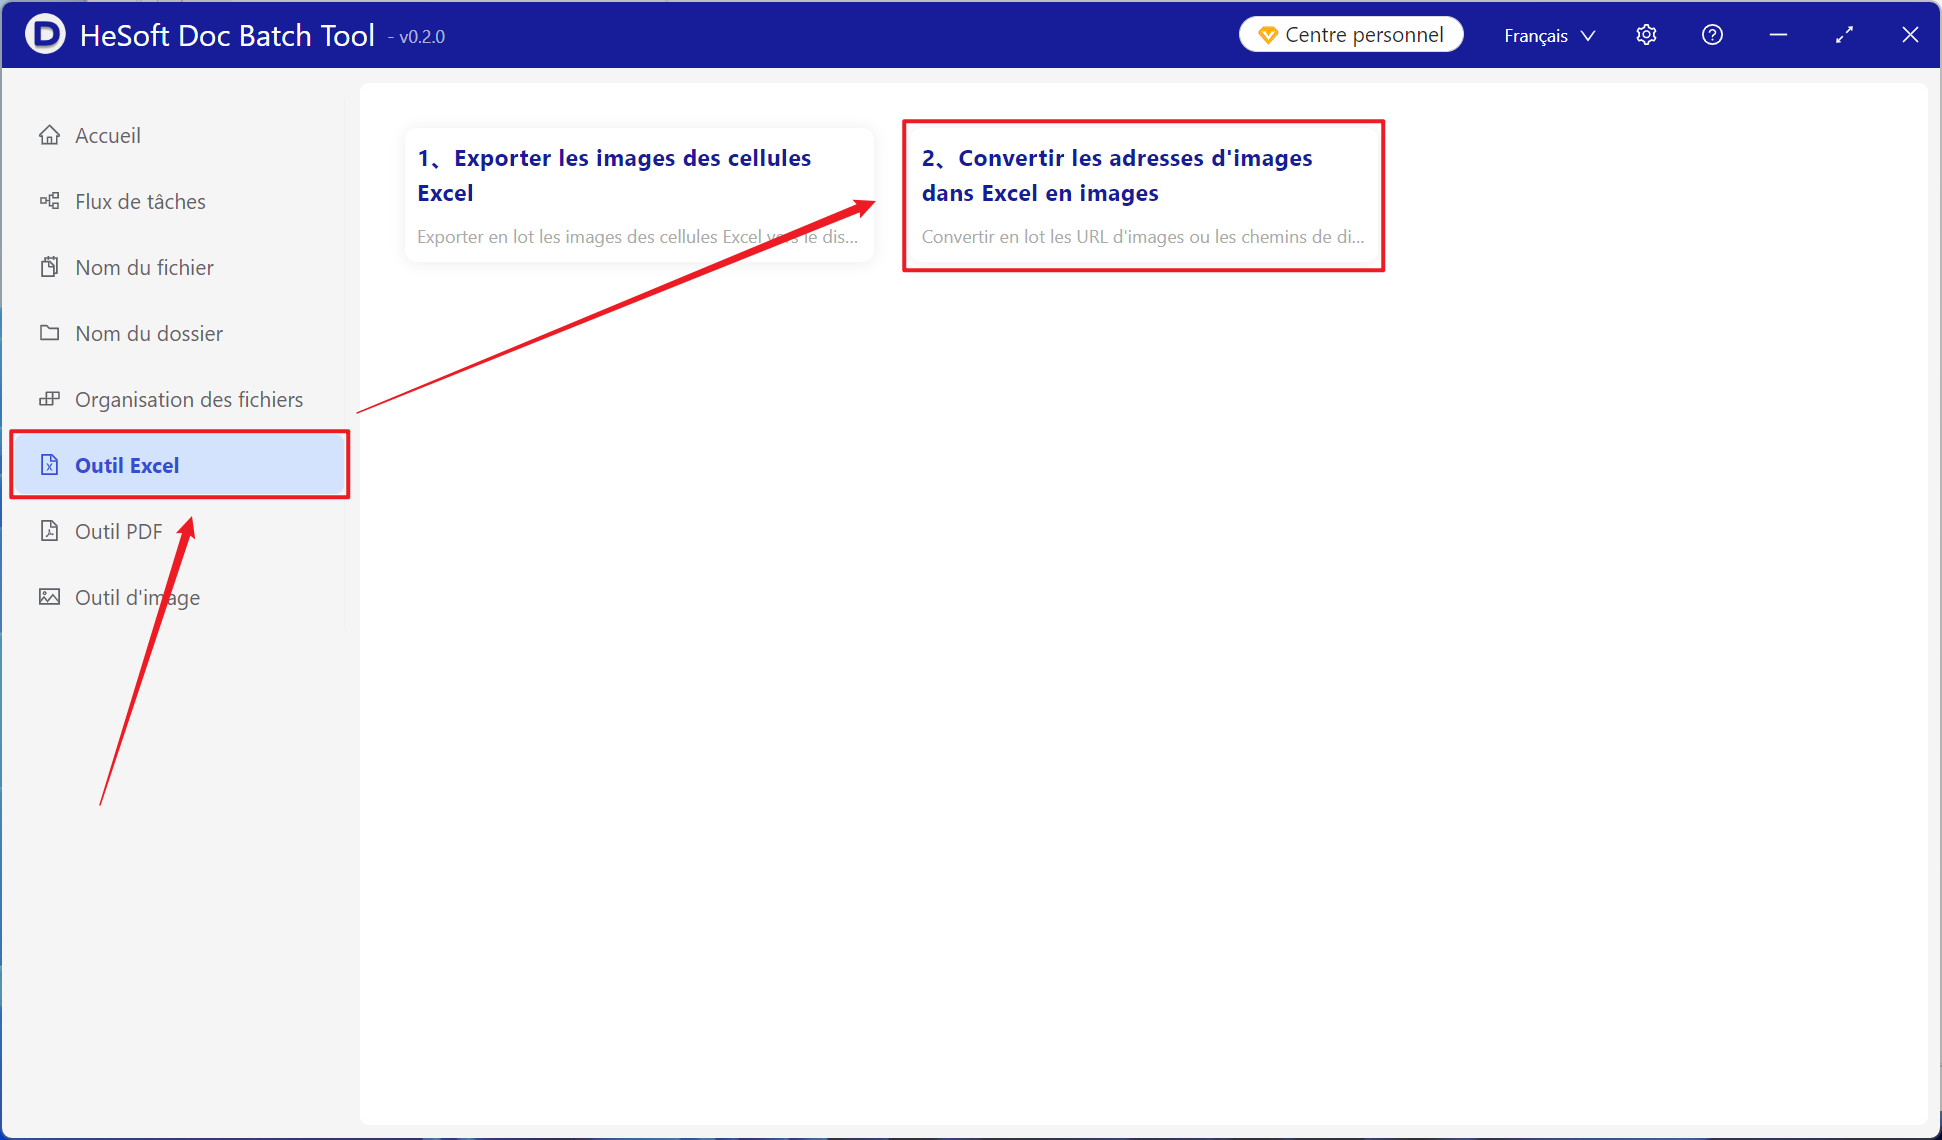Click the Outil d'image picture icon
1942x1140 pixels.
click(x=49, y=597)
